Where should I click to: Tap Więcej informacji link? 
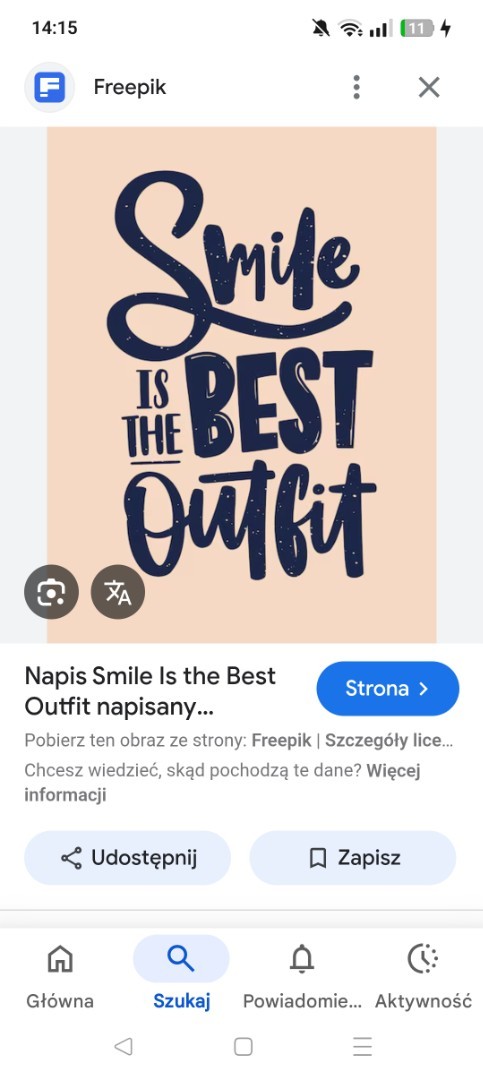tap(222, 782)
